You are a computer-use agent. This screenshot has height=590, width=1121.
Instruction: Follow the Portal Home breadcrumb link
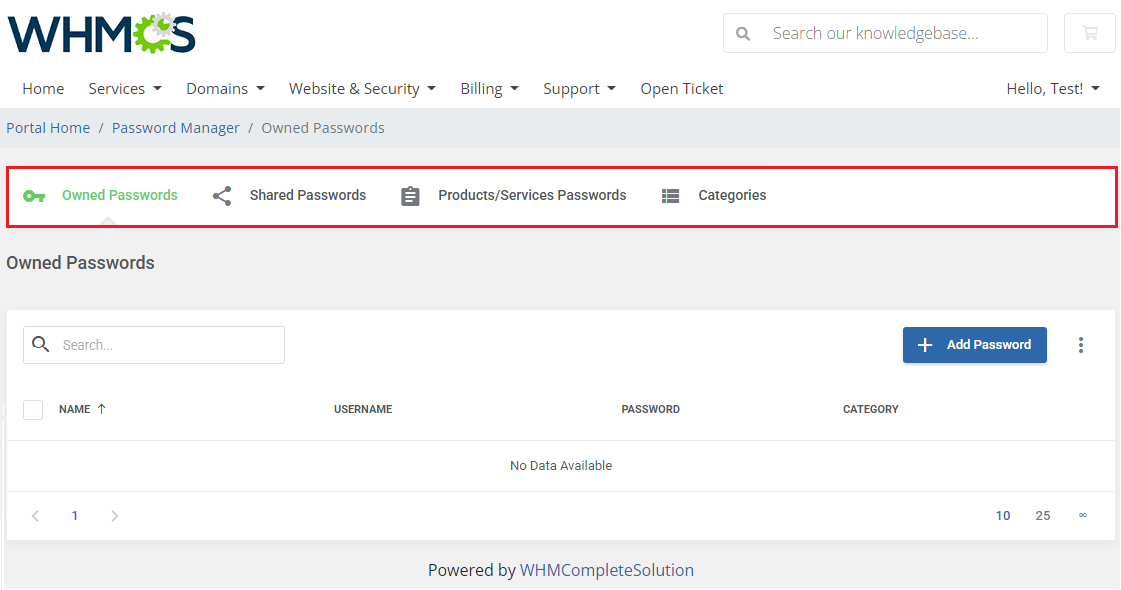click(x=48, y=128)
